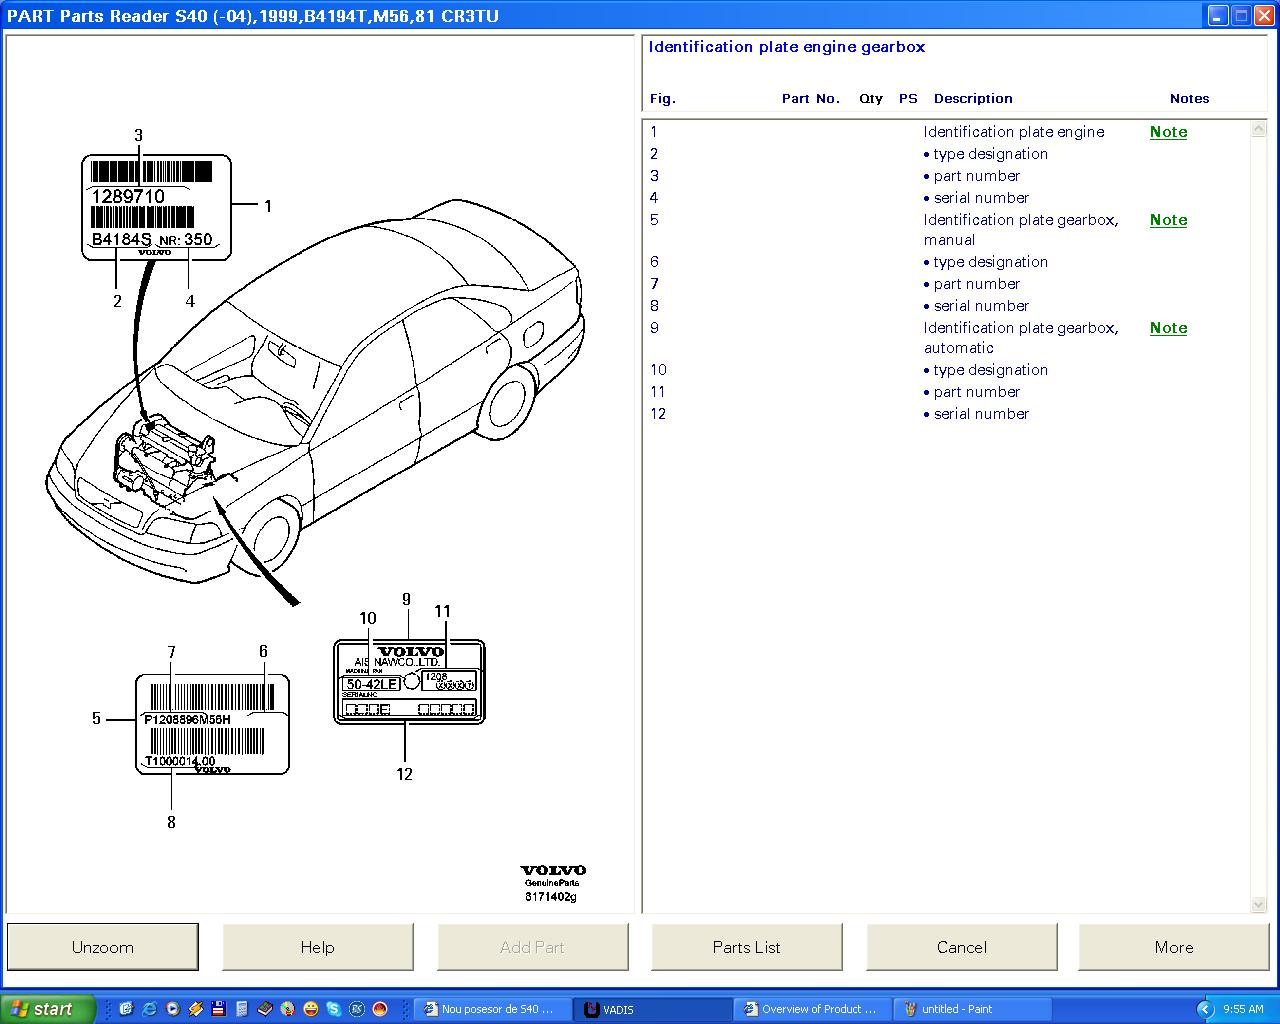This screenshot has width=1280, height=1024.
Task: Click the 'Description' column header
Action: coord(973,98)
